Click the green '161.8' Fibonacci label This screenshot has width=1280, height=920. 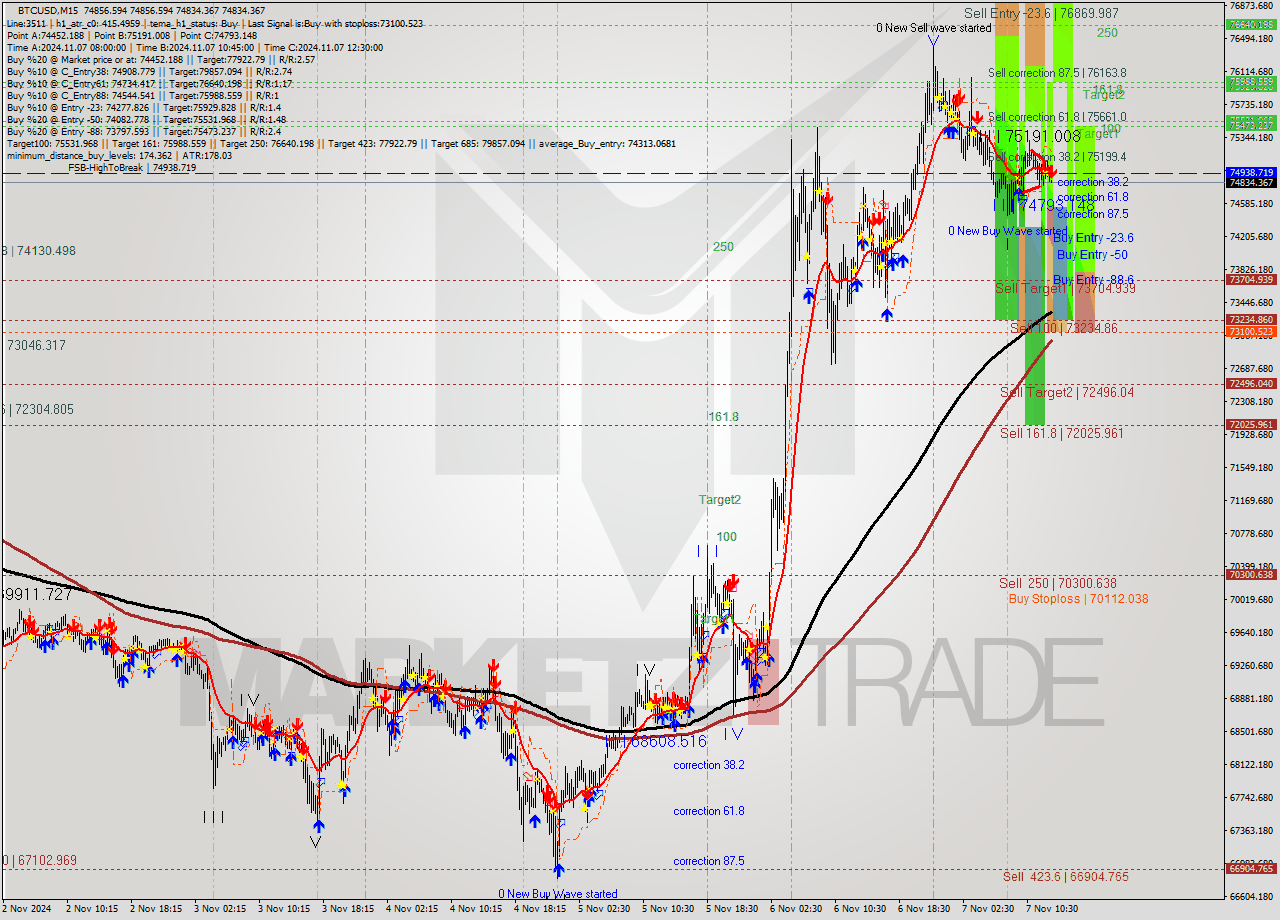click(724, 417)
